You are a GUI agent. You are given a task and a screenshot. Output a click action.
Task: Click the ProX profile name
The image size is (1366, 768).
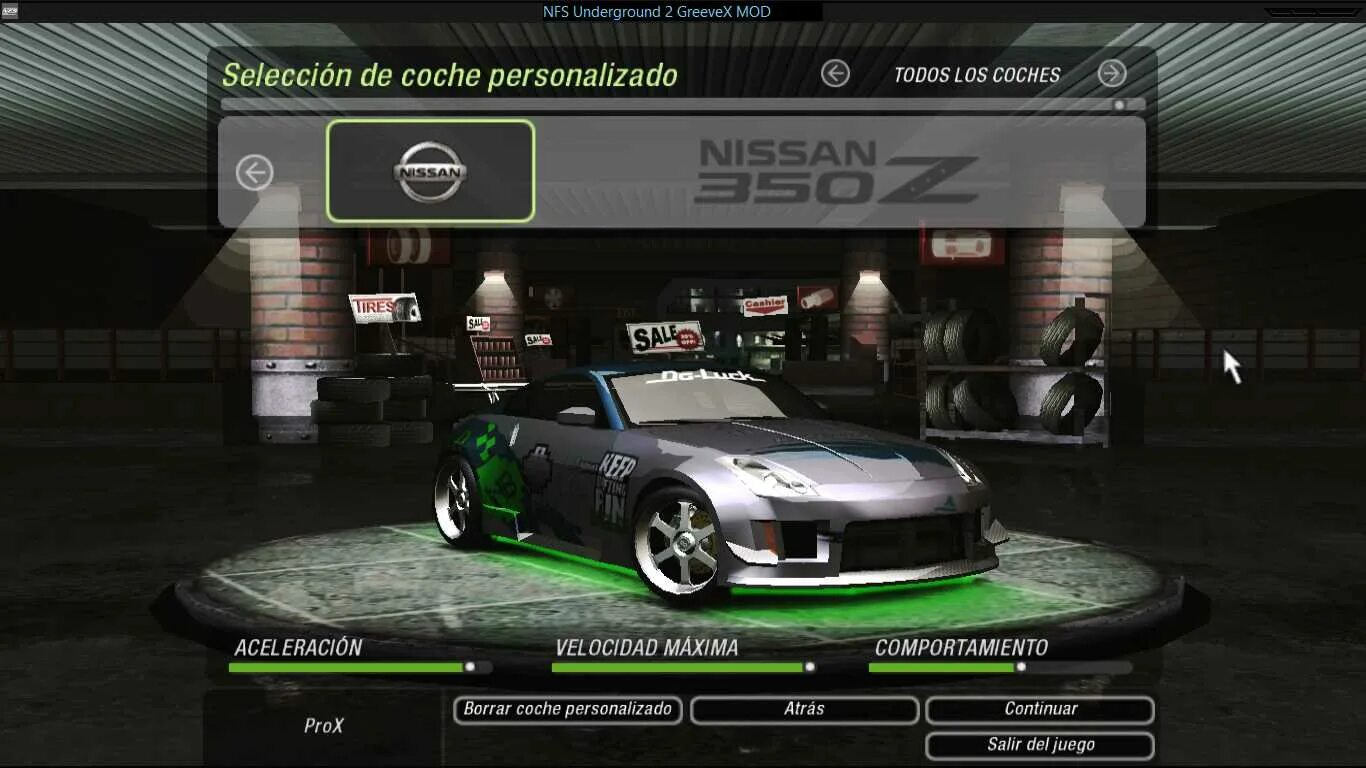324,726
